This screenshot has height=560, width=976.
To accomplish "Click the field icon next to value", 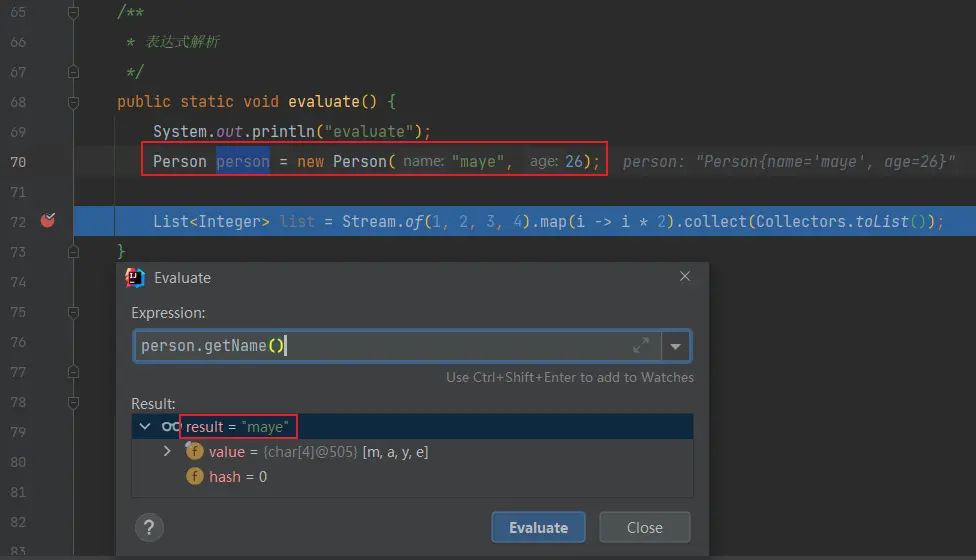I will pos(194,451).
